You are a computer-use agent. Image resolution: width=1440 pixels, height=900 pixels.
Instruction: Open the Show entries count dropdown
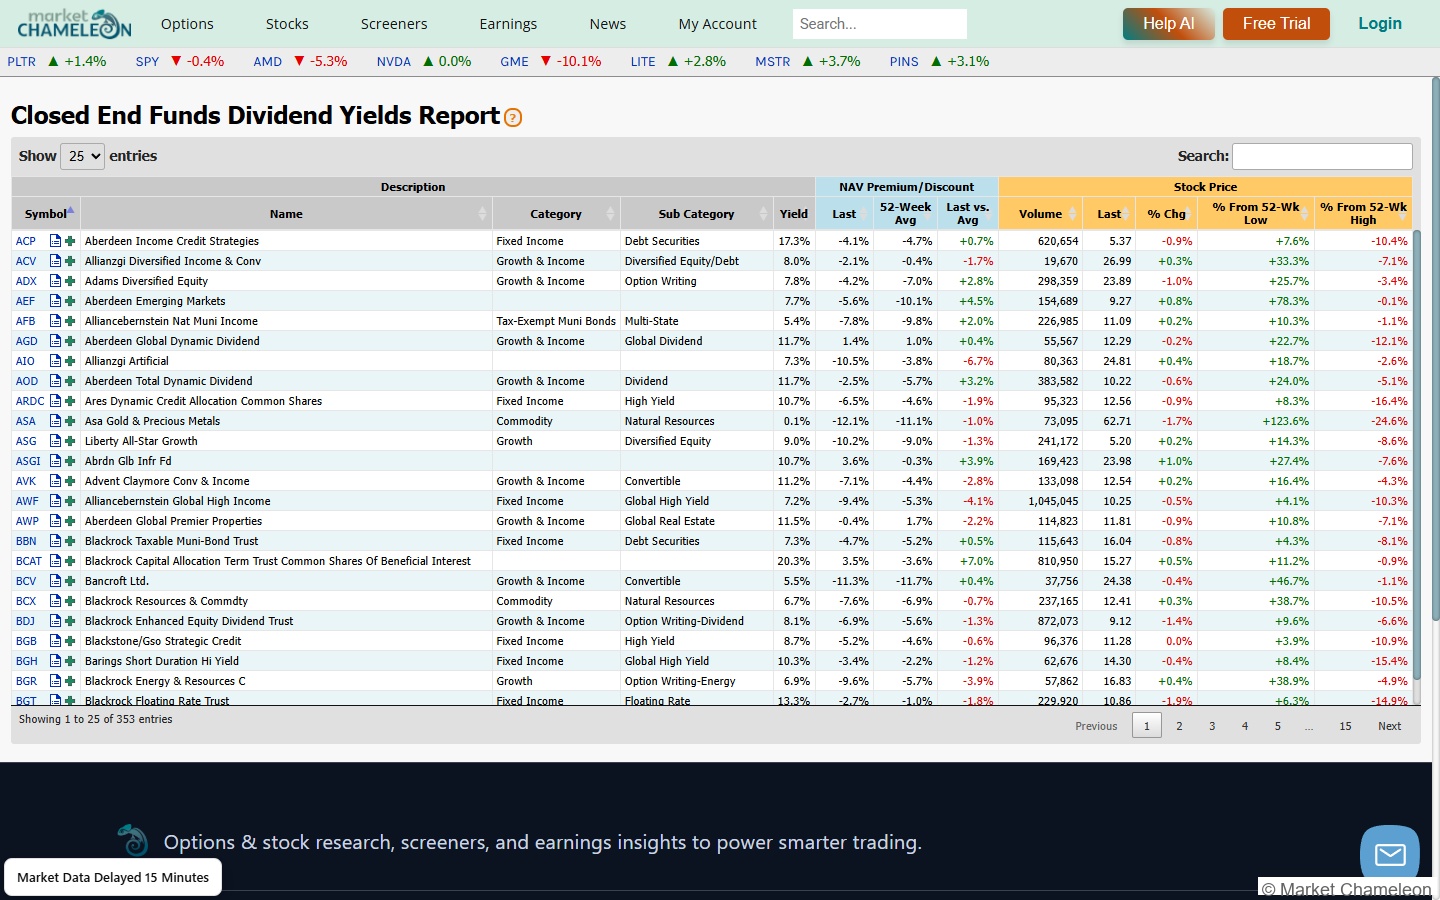pos(82,156)
